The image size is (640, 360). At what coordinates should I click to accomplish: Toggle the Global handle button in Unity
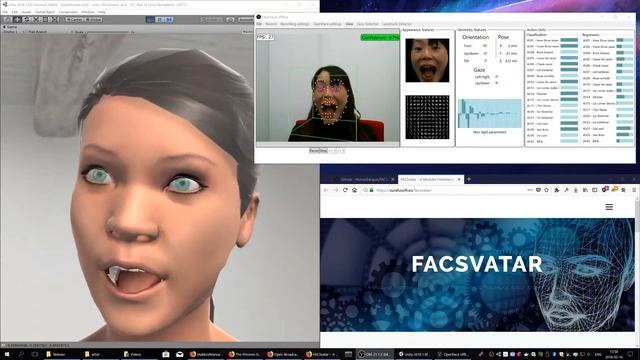point(93,19)
